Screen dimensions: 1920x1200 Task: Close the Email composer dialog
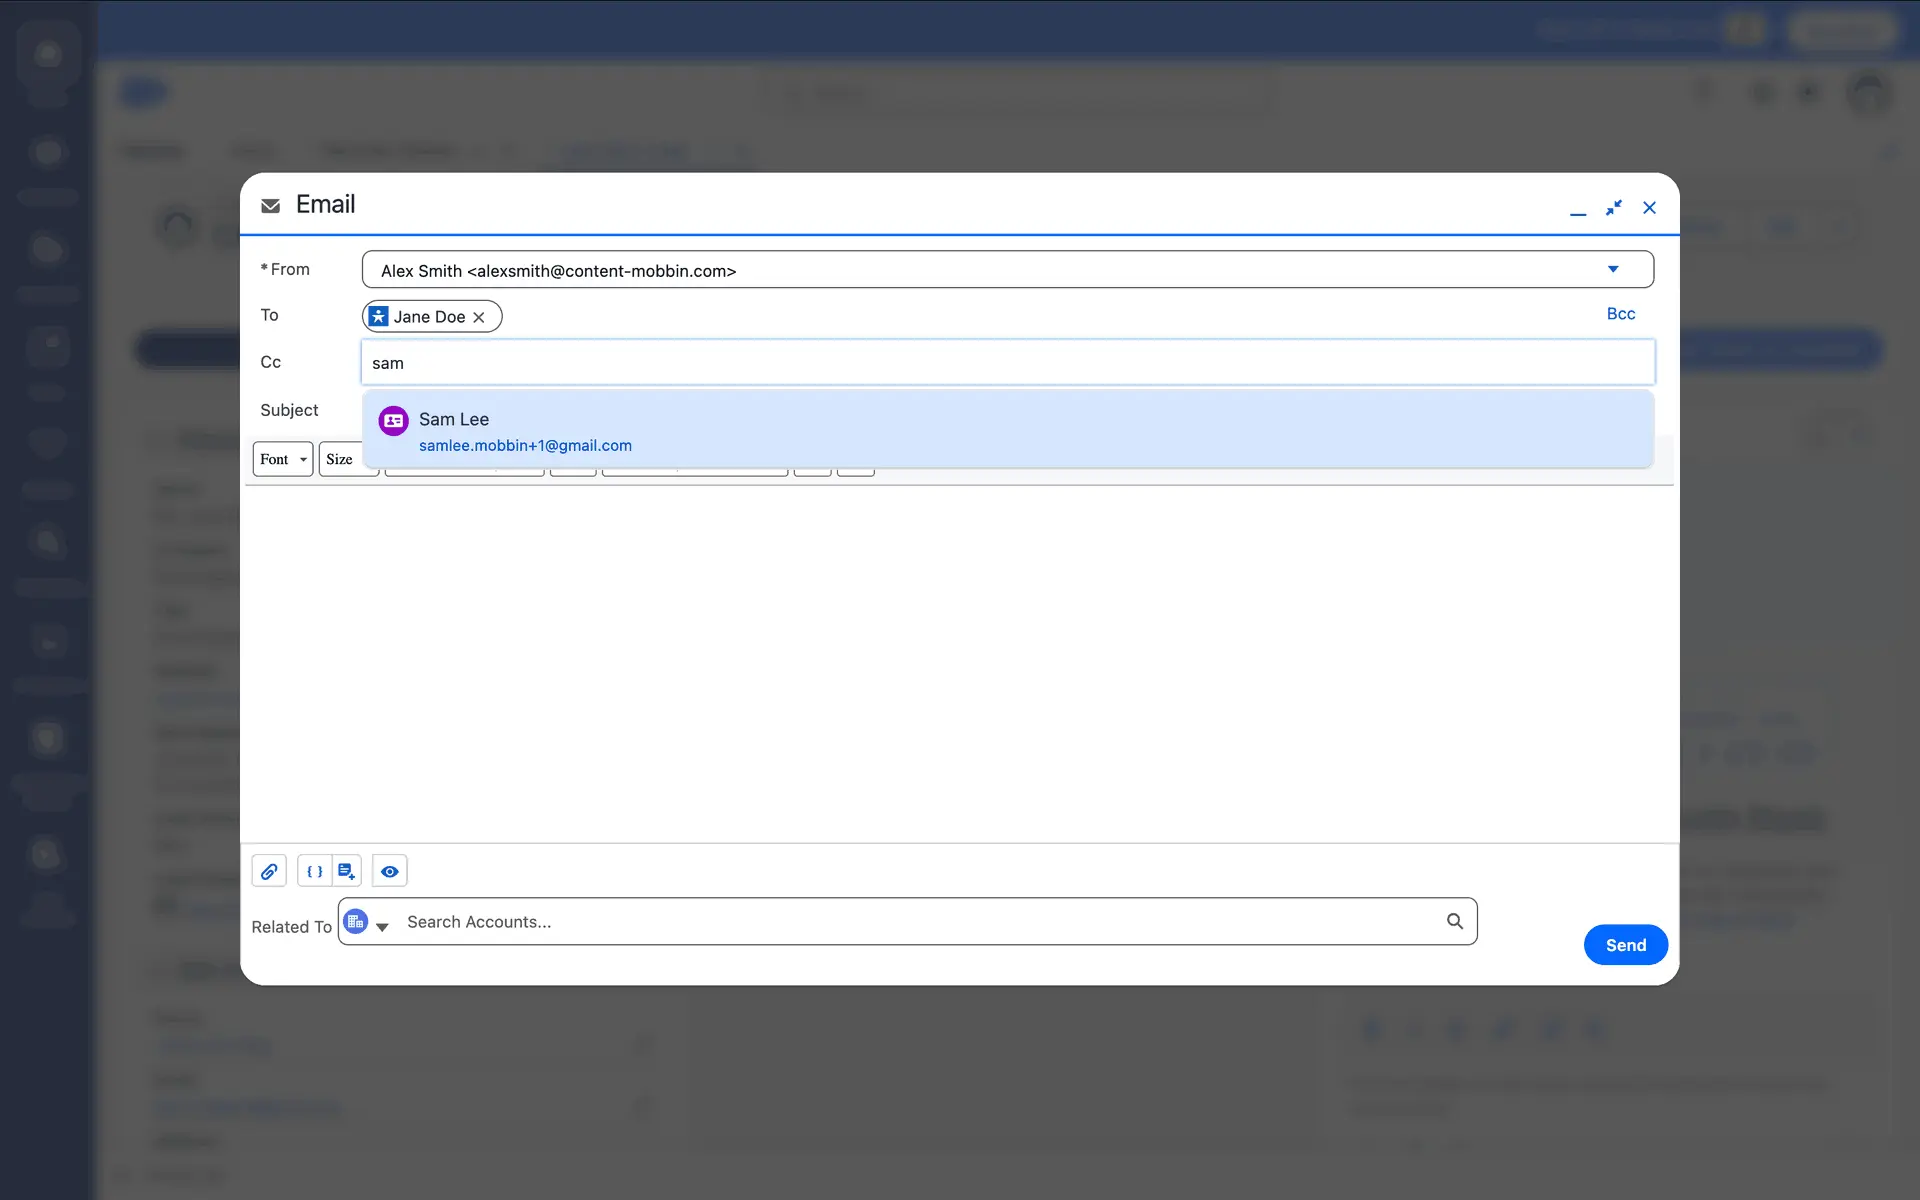1649,208
